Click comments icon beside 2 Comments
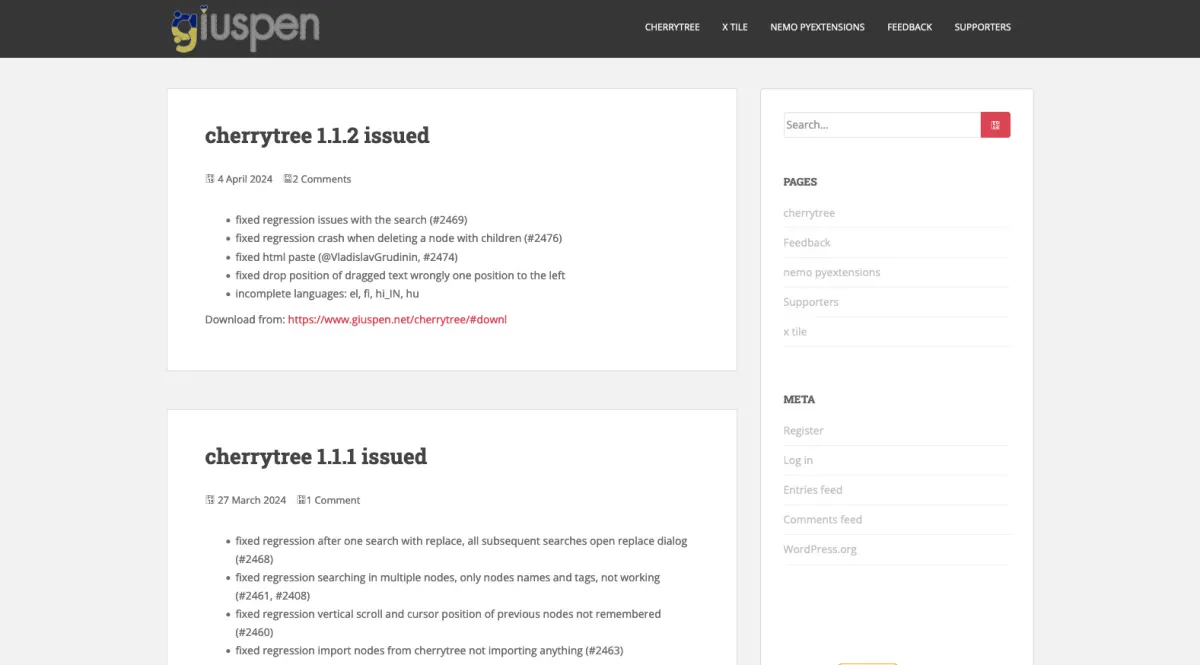Viewport: 1200px width, 665px height. (x=288, y=179)
